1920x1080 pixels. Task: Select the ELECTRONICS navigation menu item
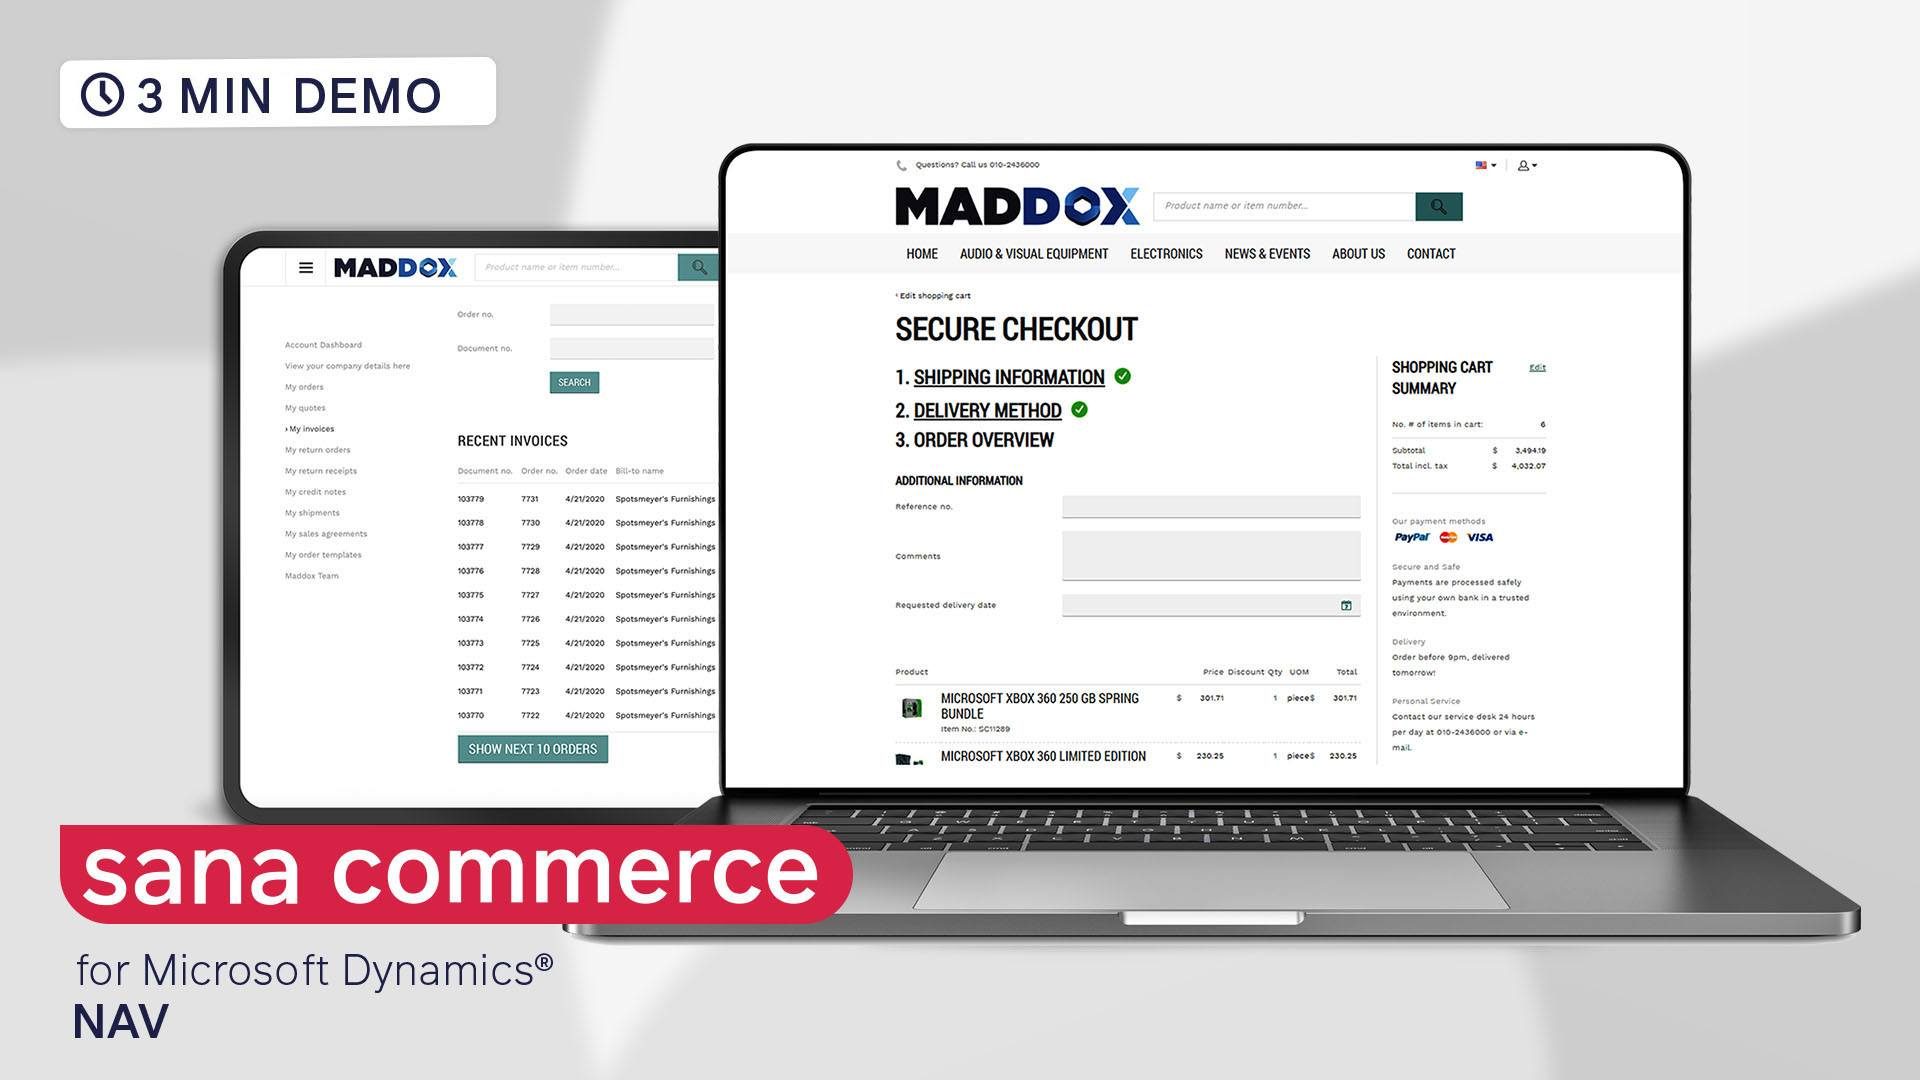pyautogui.click(x=1166, y=253)
